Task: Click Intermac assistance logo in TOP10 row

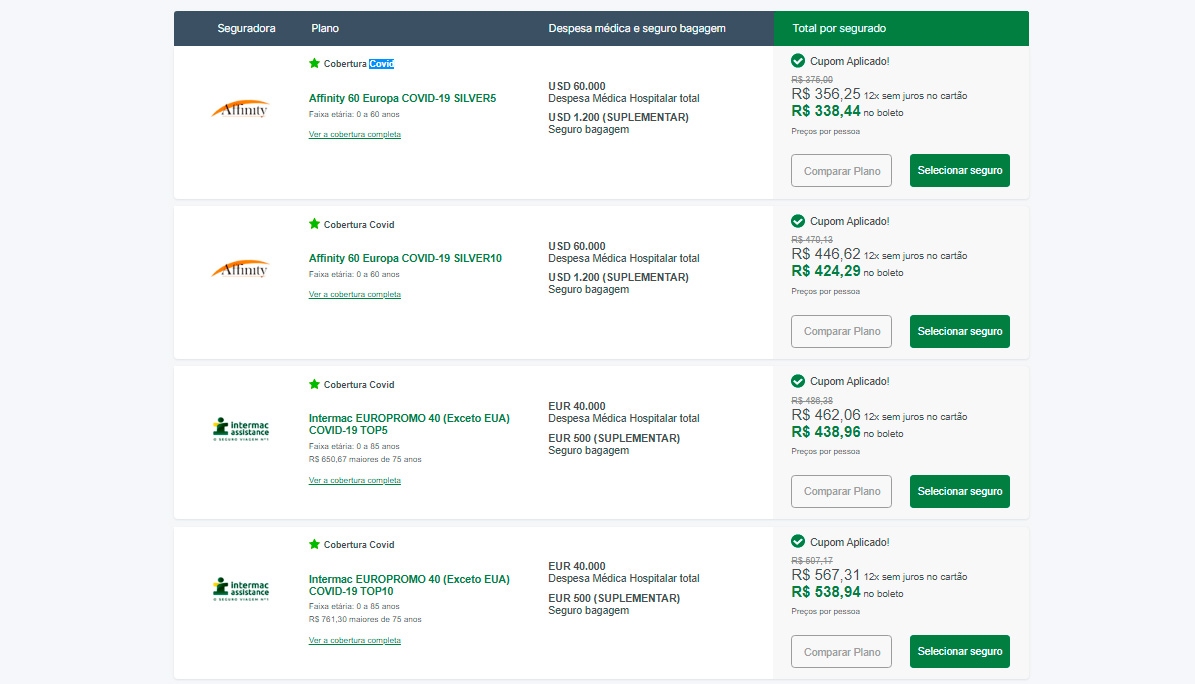Action: pyautogui.click(x=241, y=589)
